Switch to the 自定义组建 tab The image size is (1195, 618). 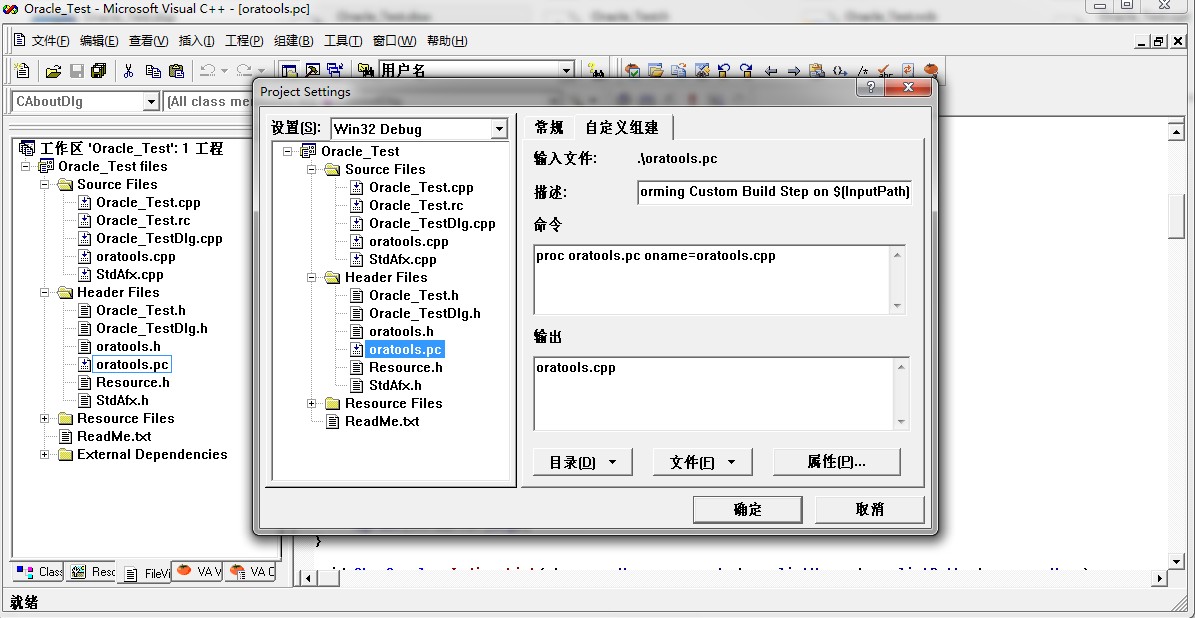(622, 127)
